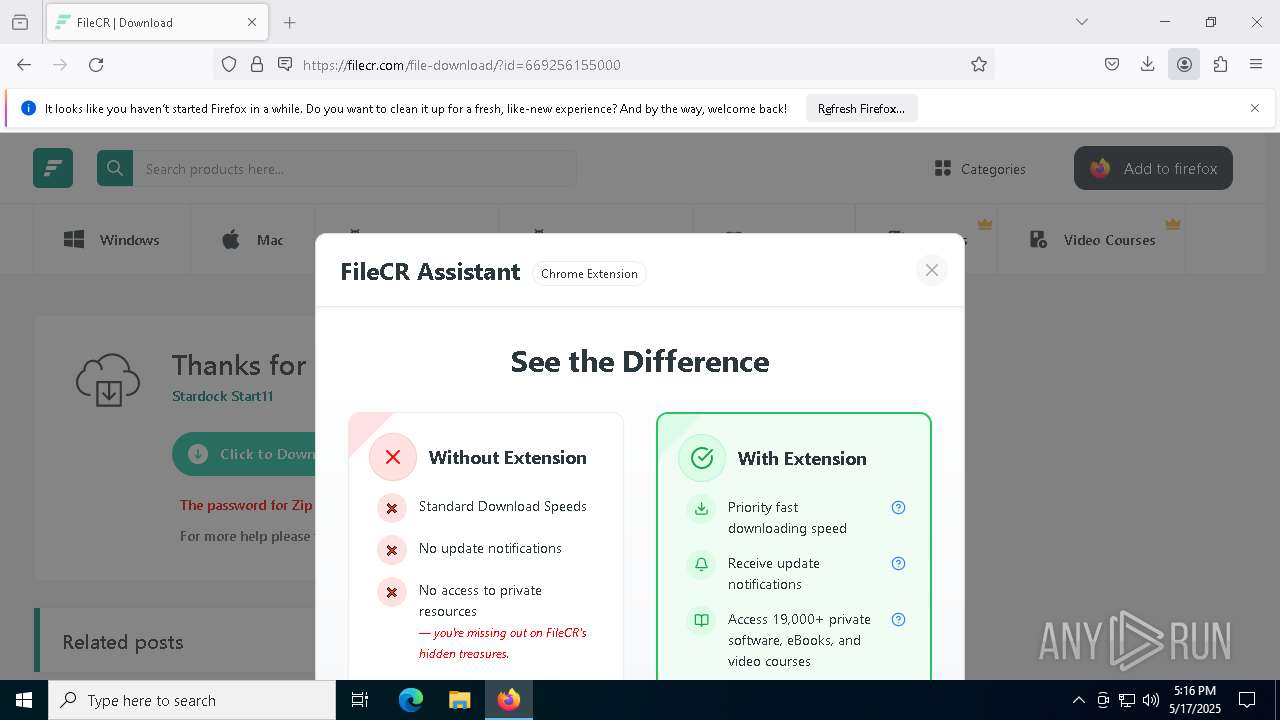Focus the Search products here field
The height and width of the screenshot is (720, 1280).
click(355, 169)
